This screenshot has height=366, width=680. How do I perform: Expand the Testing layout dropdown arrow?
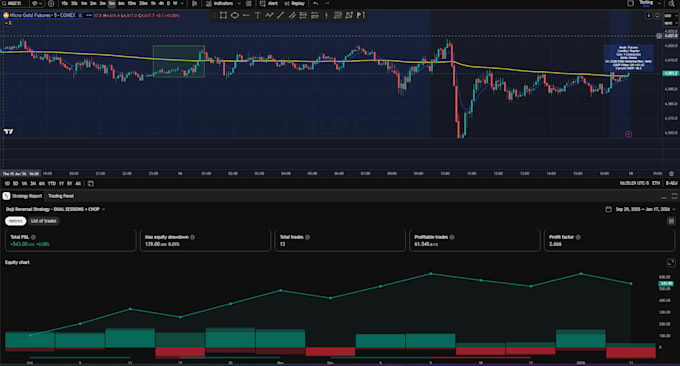(660, 3)
